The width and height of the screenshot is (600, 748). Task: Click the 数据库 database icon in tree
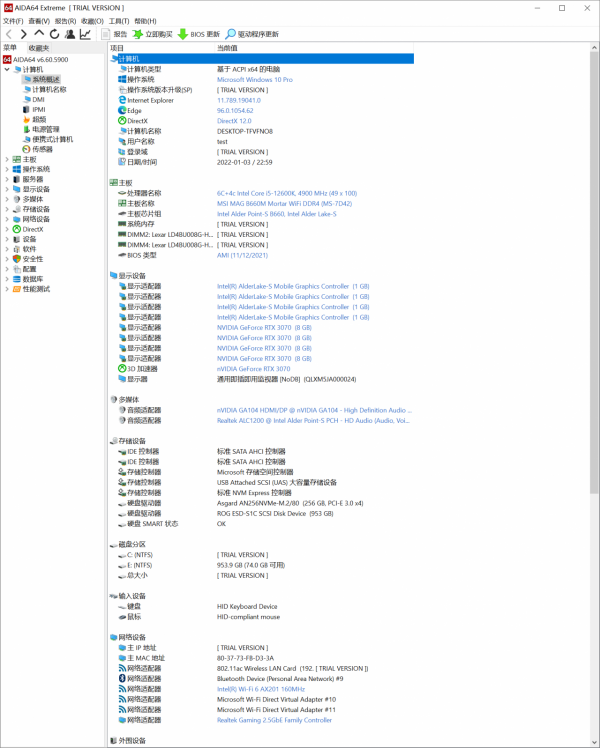[17, 279]
